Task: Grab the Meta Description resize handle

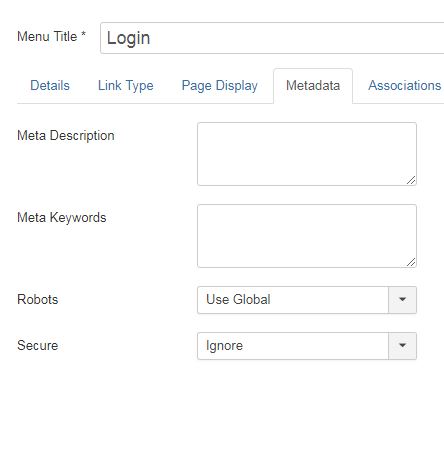Action: coord(411,180)
